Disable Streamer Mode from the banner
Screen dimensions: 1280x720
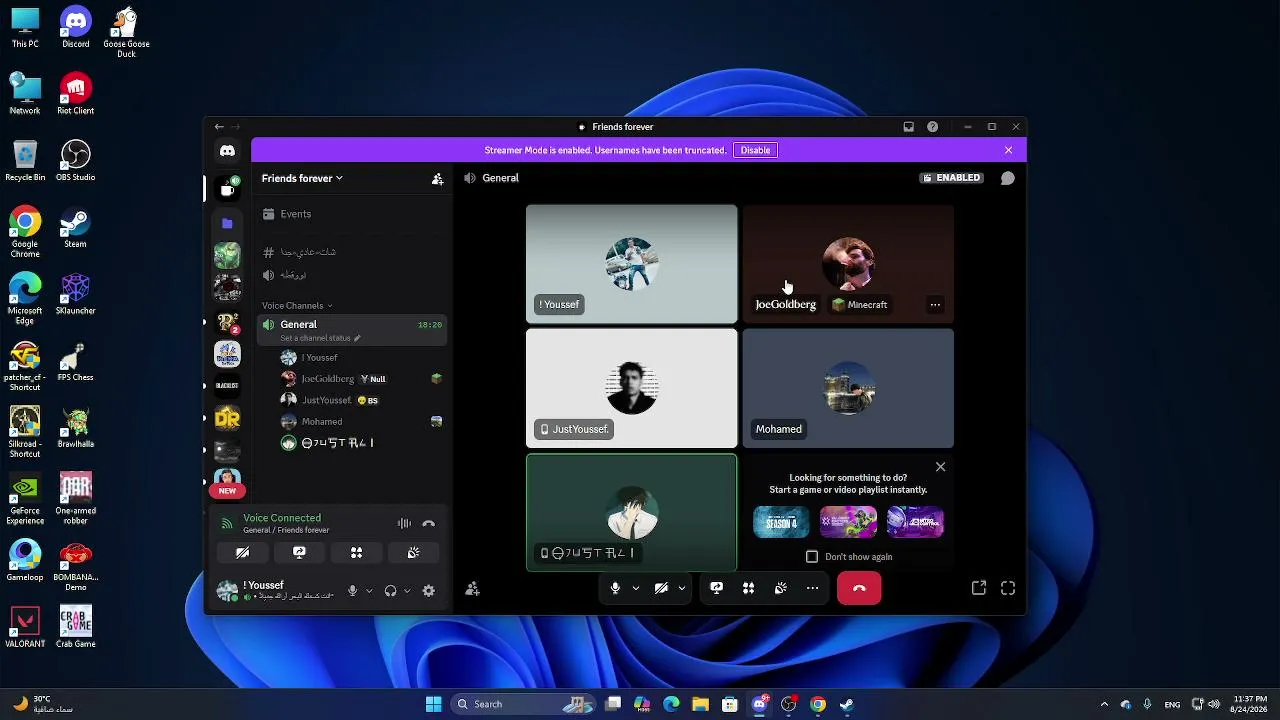[755, 150]
